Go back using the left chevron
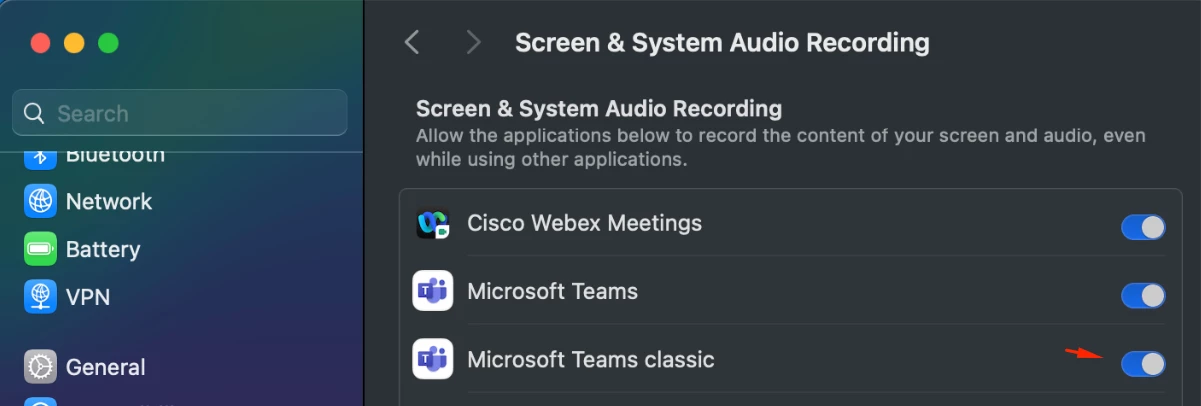This screenshot has width=1201, height=406. coord(412,42)
